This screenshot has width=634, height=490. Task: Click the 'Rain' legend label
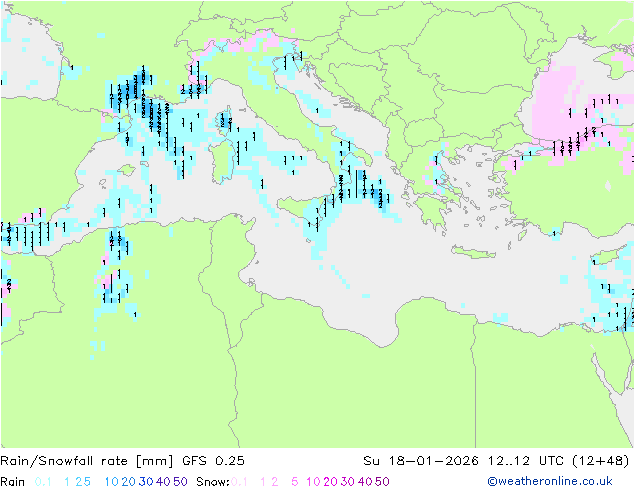(x=13, y=482)
